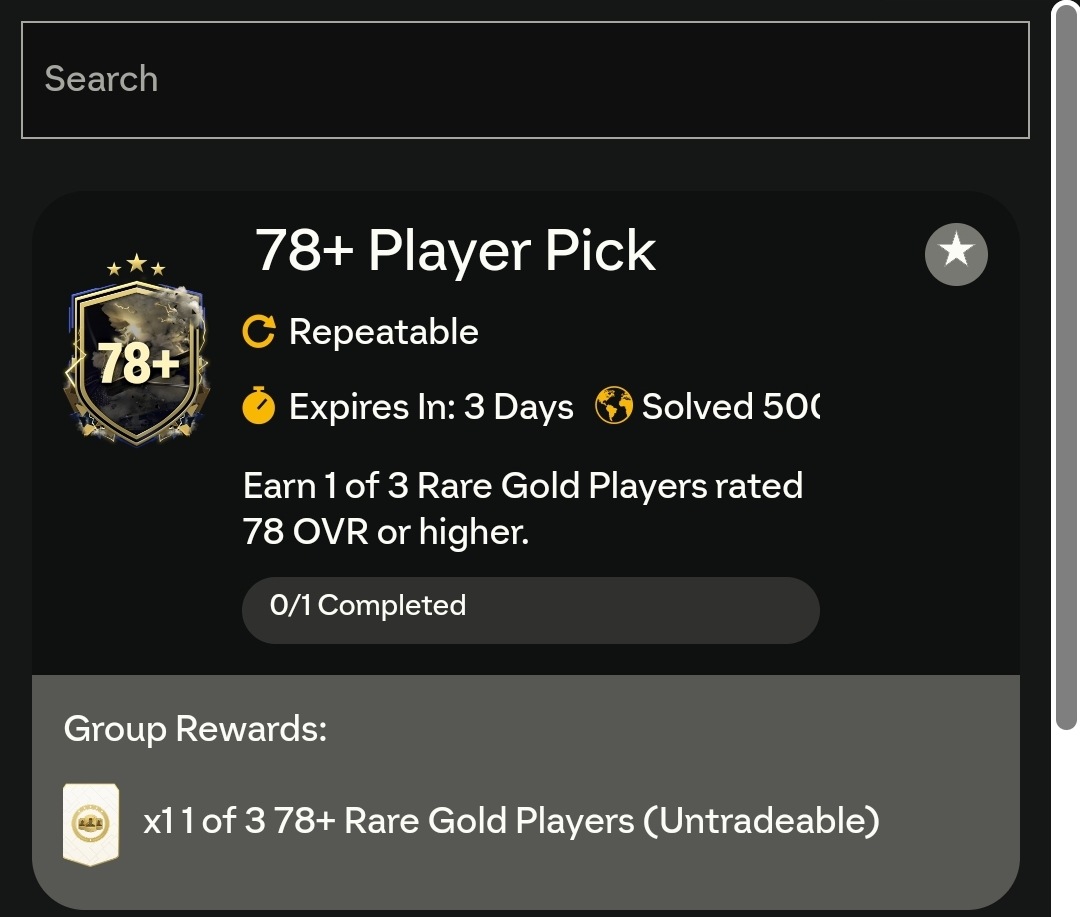Click the vertical scrollbar thumb

click(x=1066, y=365)
